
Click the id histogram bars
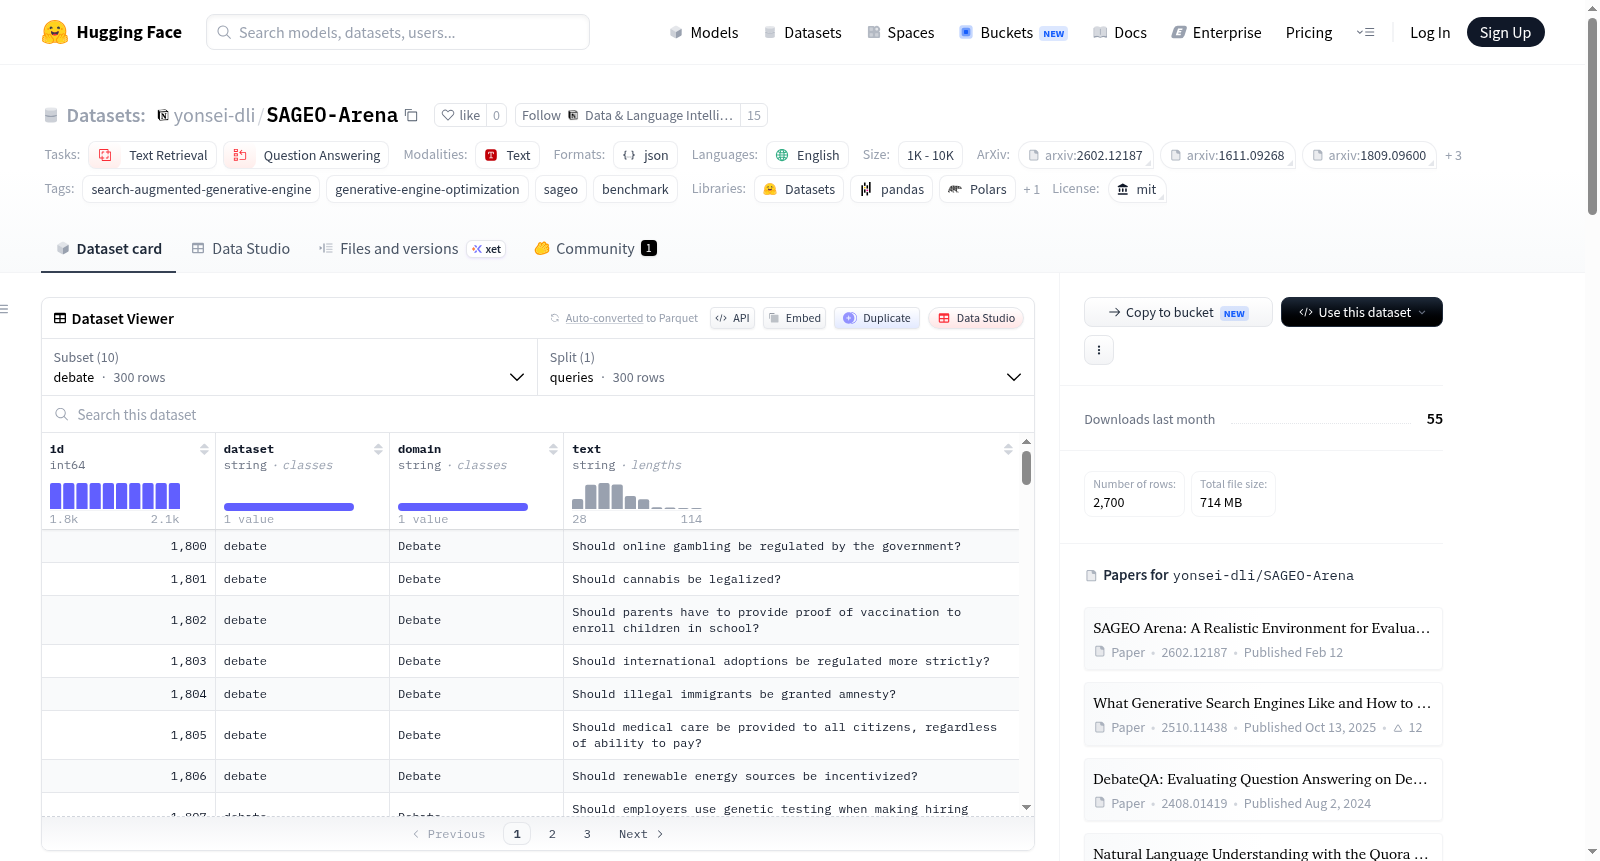pyautogui.click(x=115, y=496)
